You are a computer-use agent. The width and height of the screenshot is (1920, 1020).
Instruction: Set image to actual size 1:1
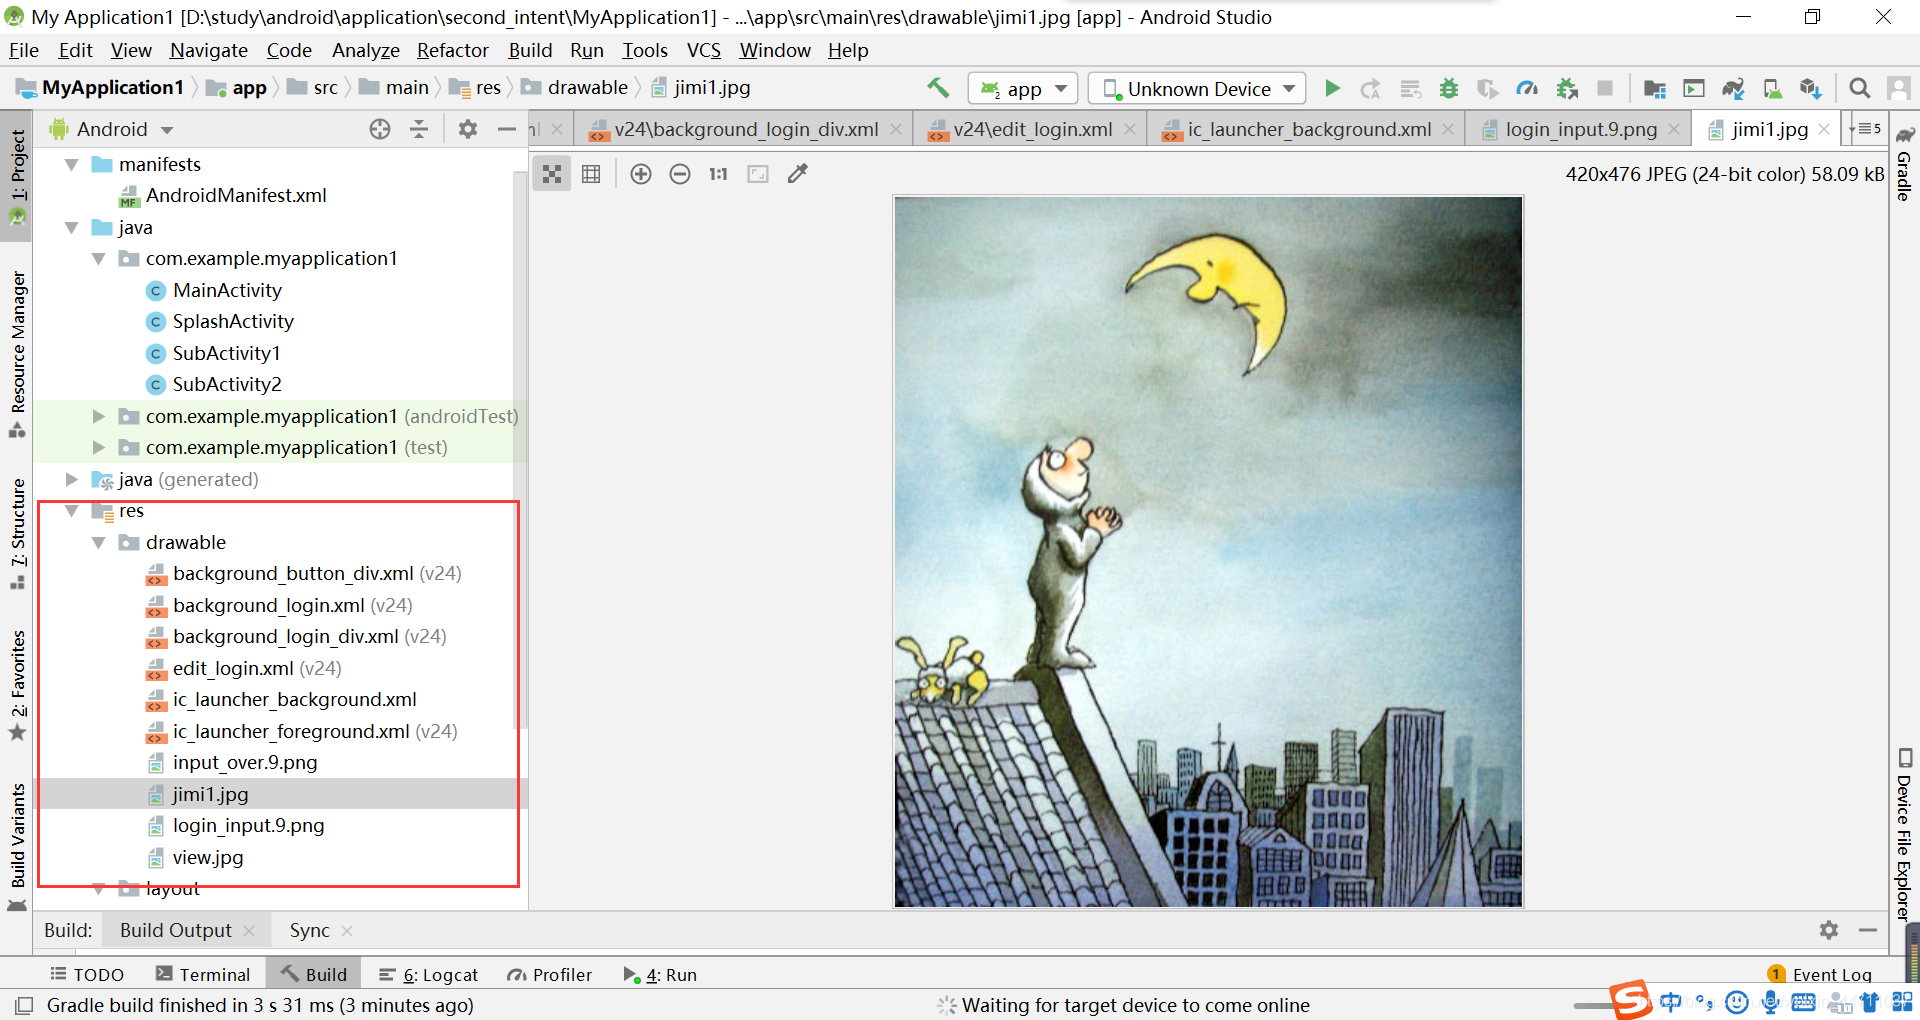click(x=718, y=174)
